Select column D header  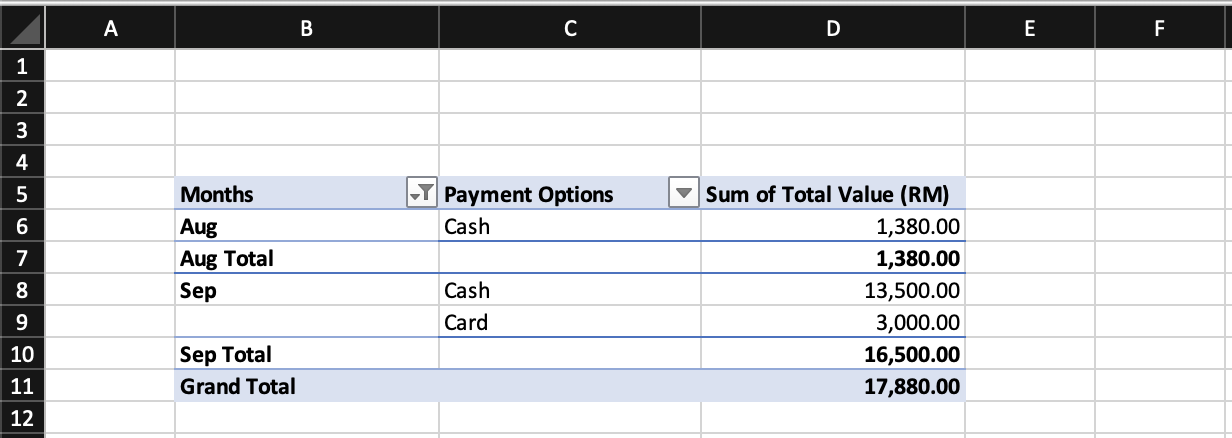(x=833, y=29)
